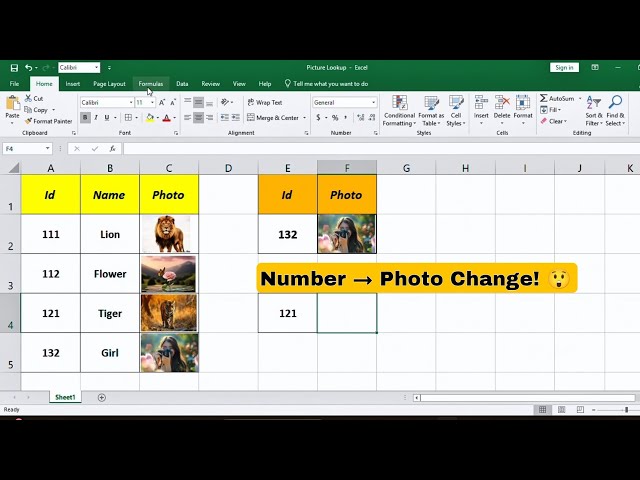
Task: Toggle Underline formatting
Action: 107,118
